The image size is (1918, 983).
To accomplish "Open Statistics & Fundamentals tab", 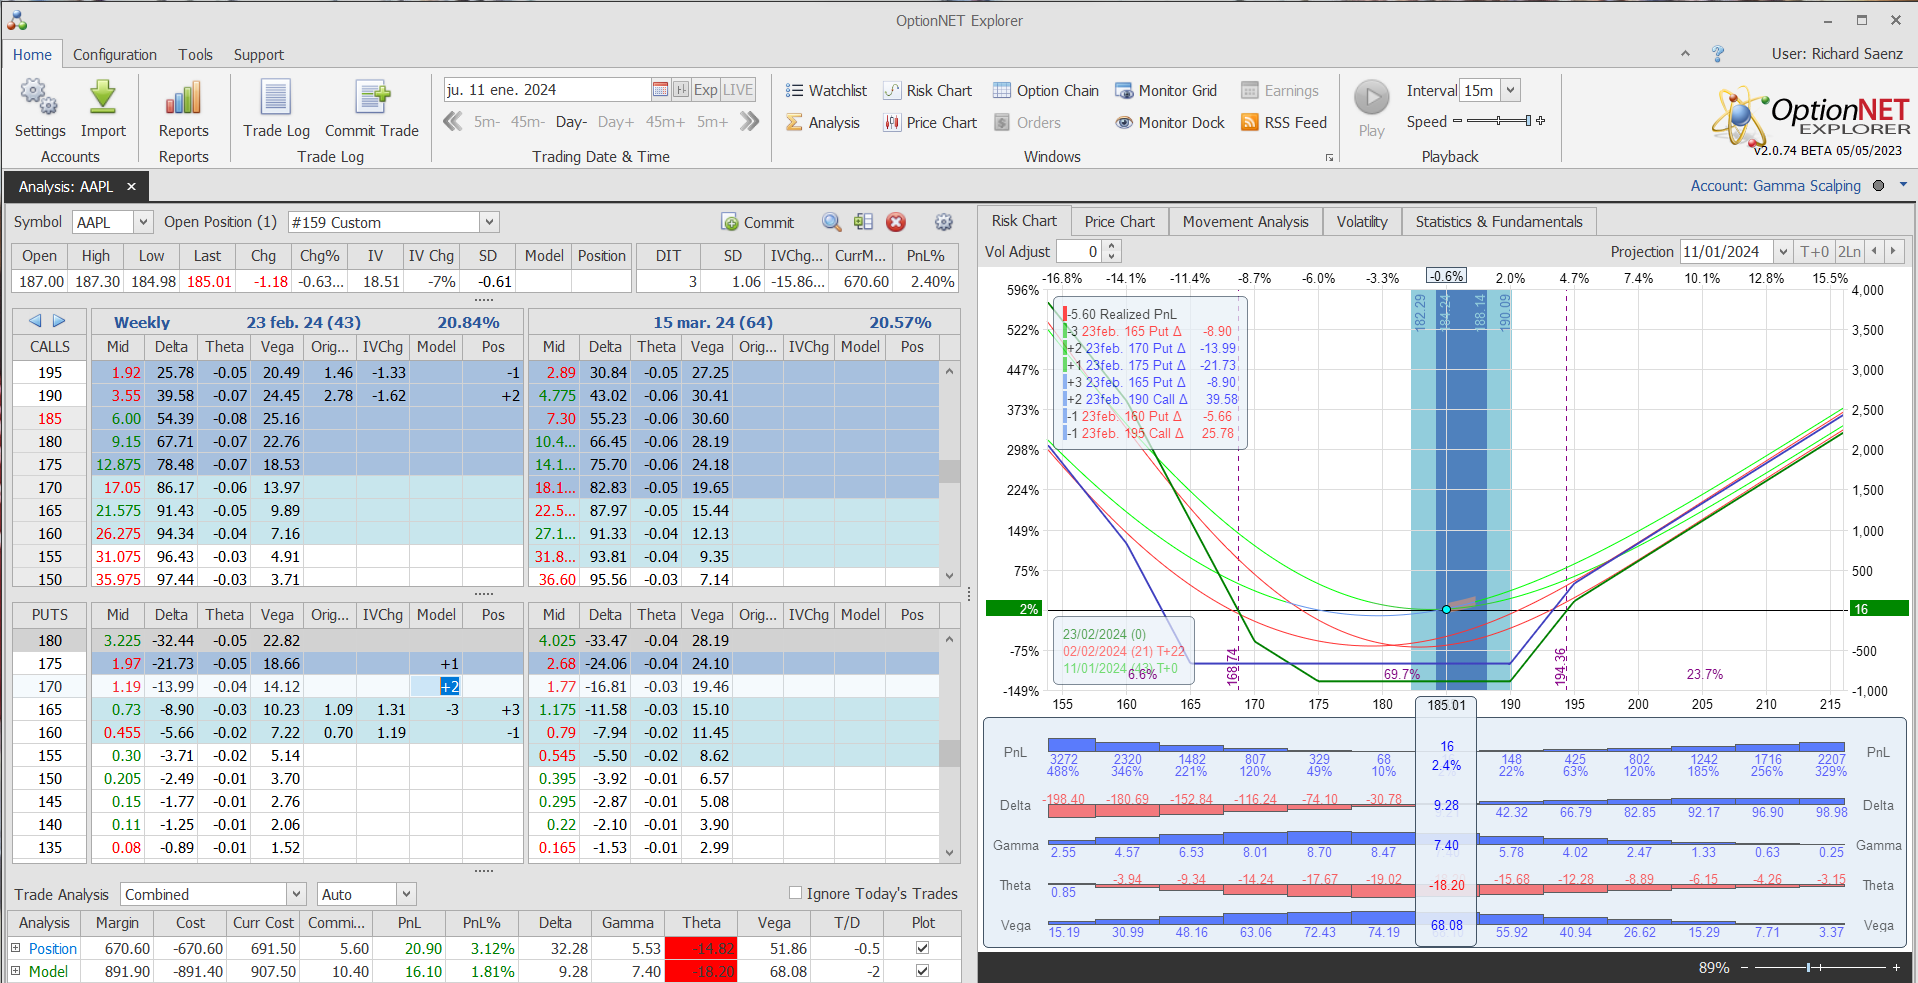I will 1499,222.
